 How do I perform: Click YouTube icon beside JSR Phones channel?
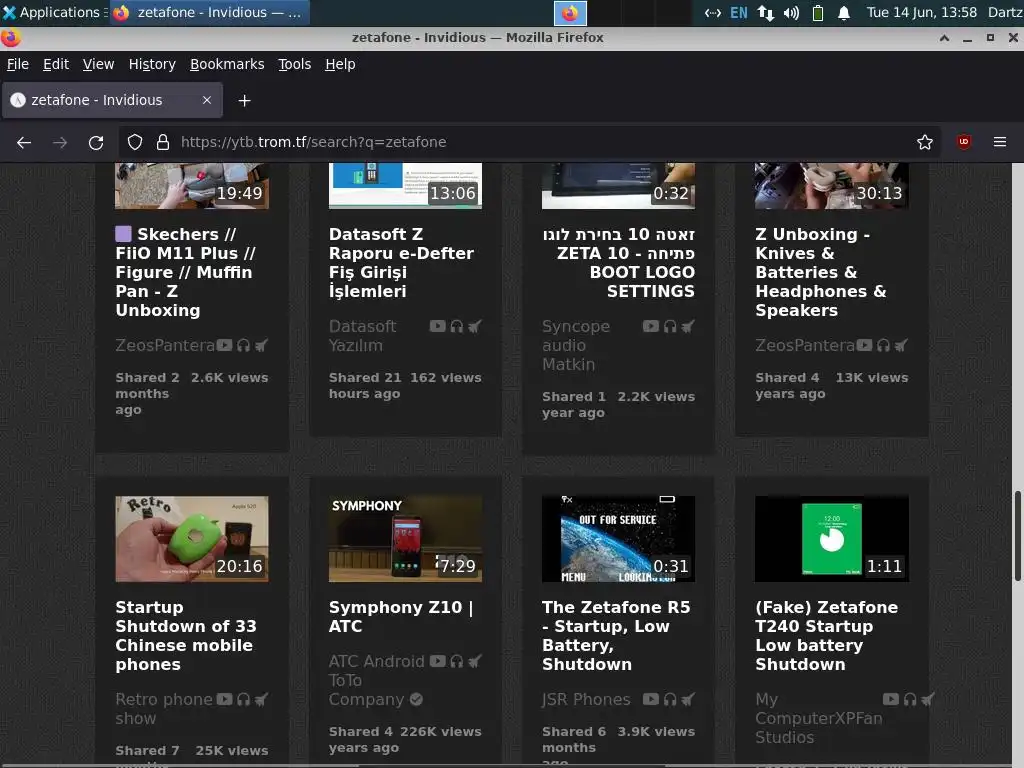click(650, 699)
